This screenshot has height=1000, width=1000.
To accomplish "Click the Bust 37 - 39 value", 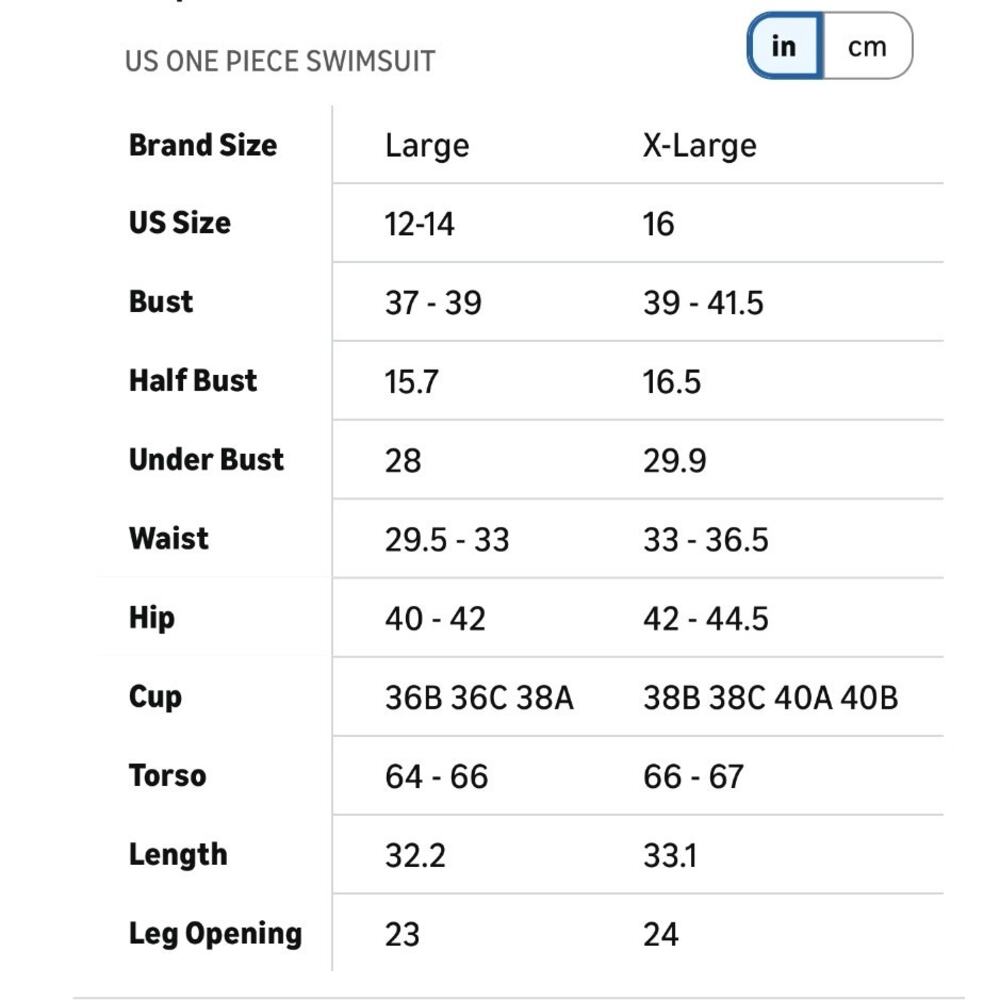I will point(433,303).
